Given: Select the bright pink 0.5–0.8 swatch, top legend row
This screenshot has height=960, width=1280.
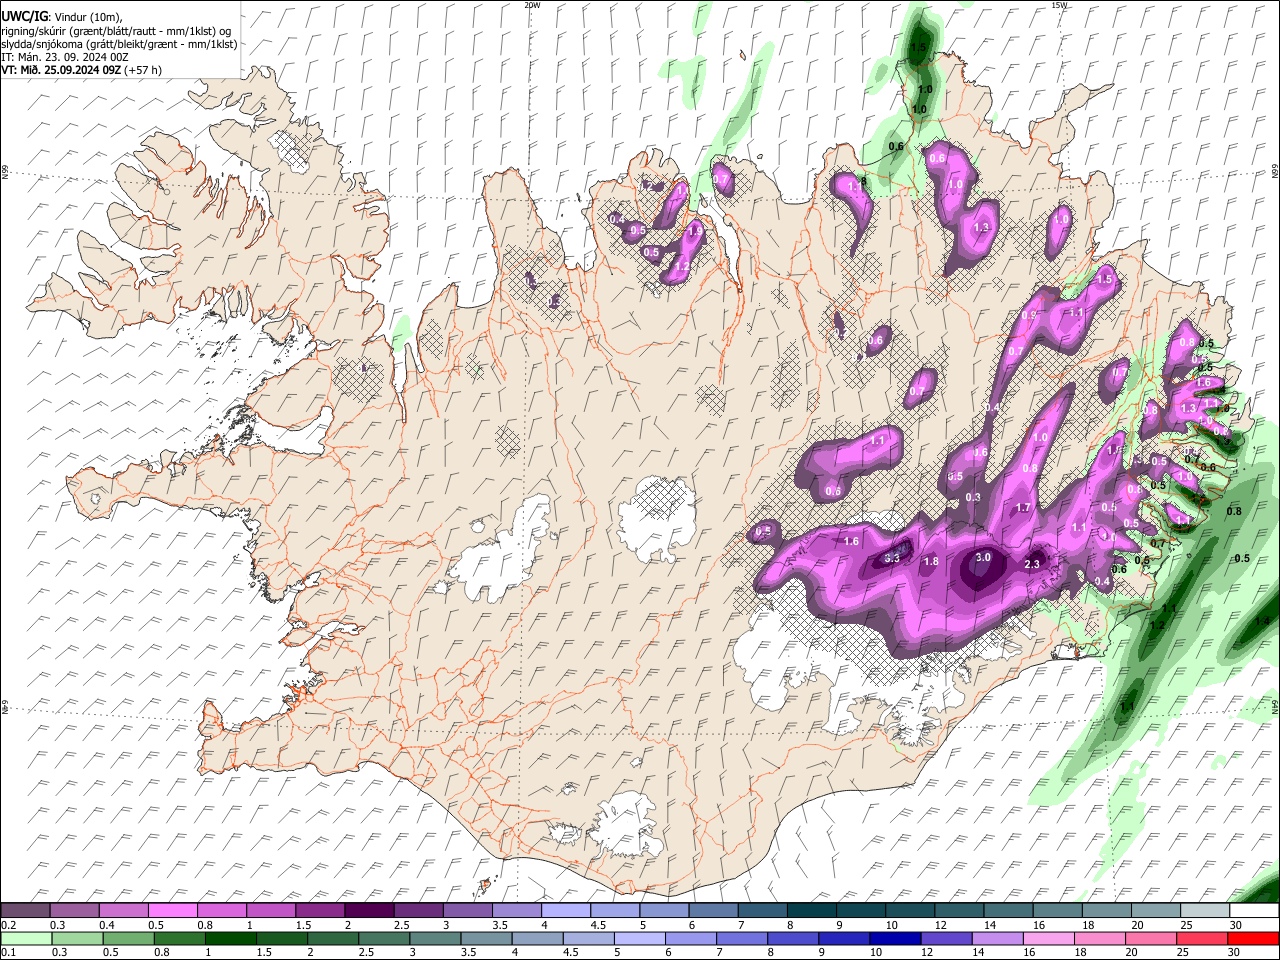Looking at the screenshot, I should (172, 911).
